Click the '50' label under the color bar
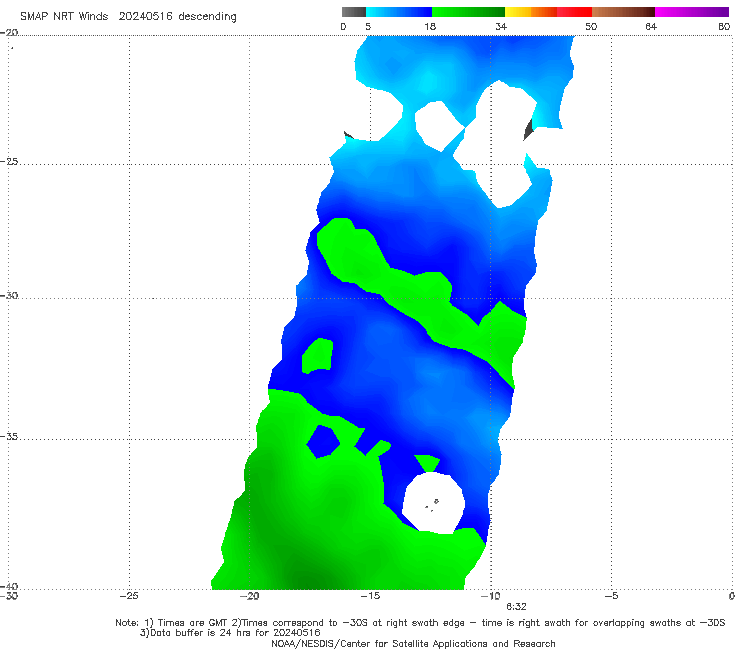 [x=591, y=26]
